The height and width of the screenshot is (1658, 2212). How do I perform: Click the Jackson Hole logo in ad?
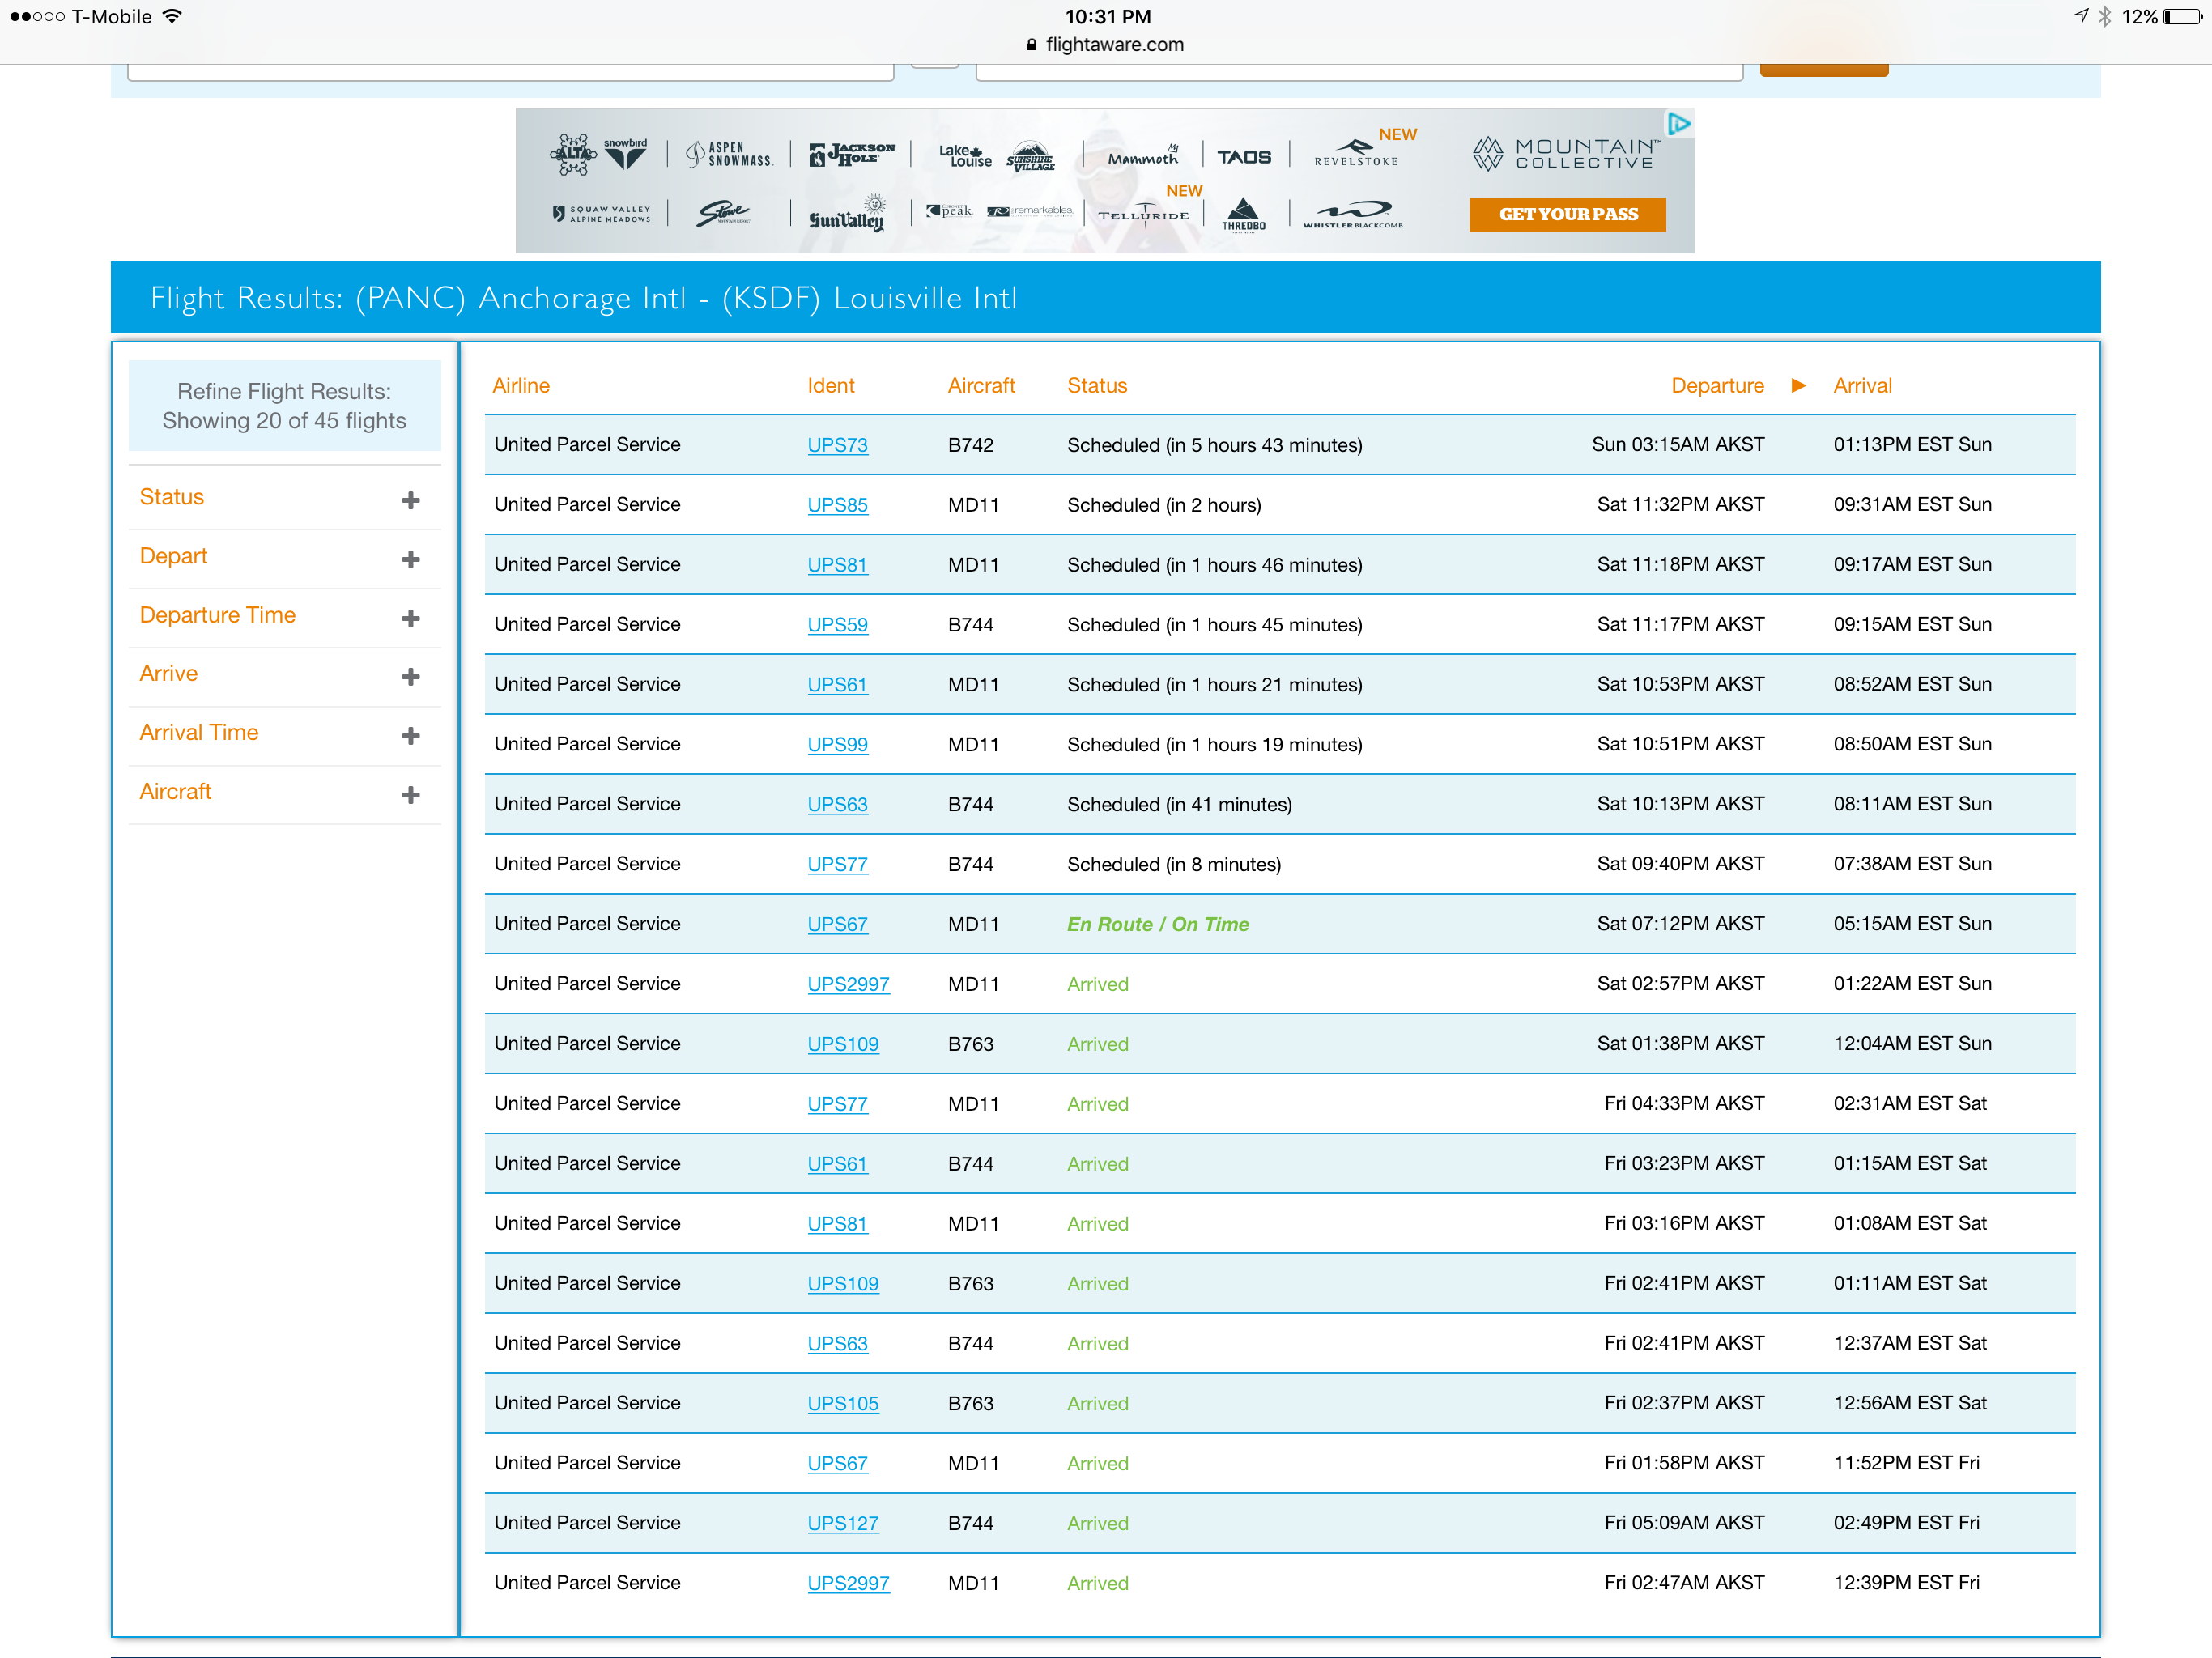point(852,154)
